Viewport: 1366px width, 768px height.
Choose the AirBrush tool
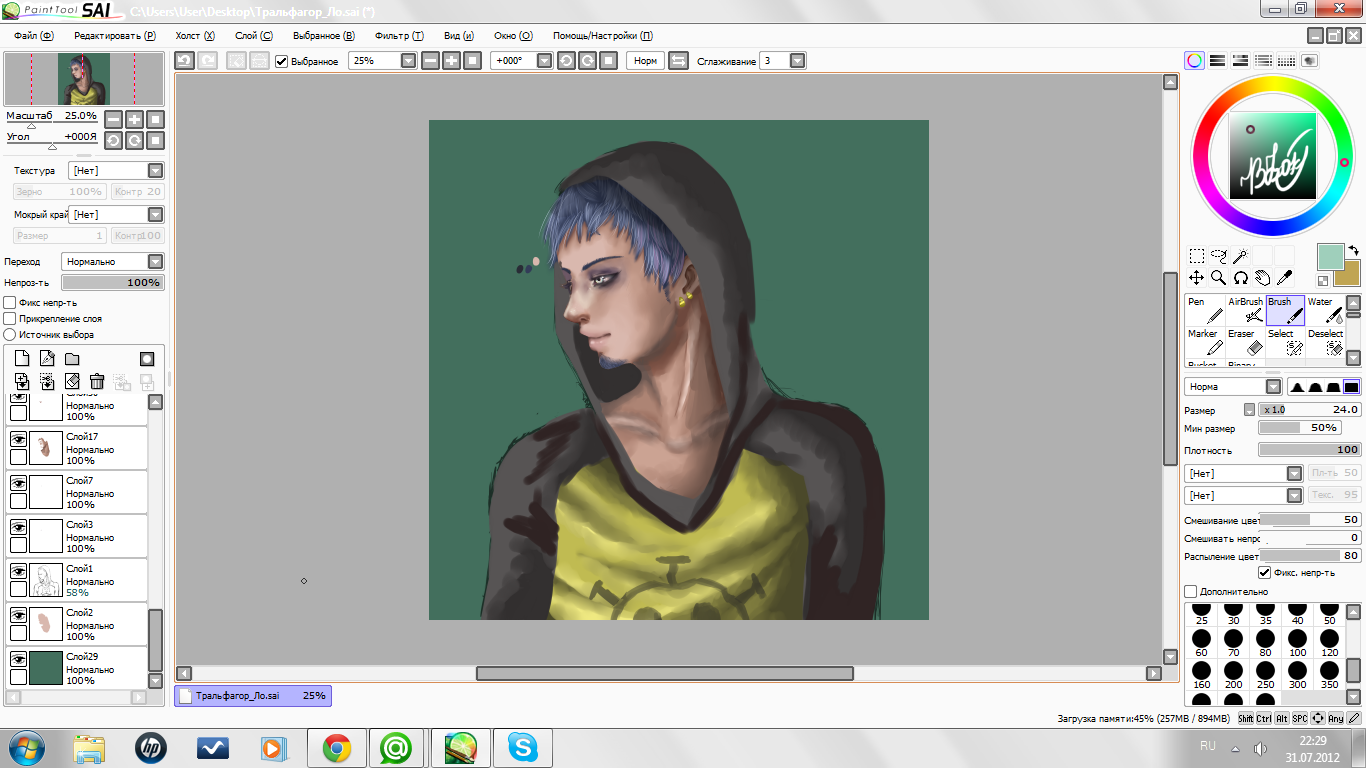[1246, 310]
